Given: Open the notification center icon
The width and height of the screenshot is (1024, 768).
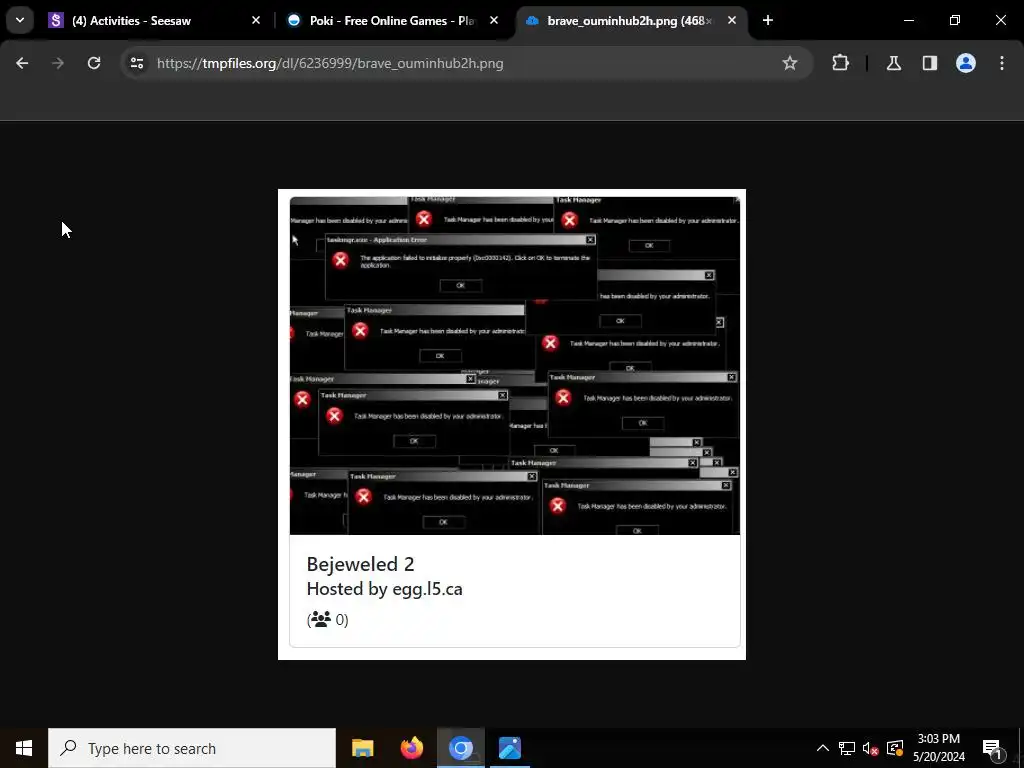Looking at the screenshot, I should [992, 748].
